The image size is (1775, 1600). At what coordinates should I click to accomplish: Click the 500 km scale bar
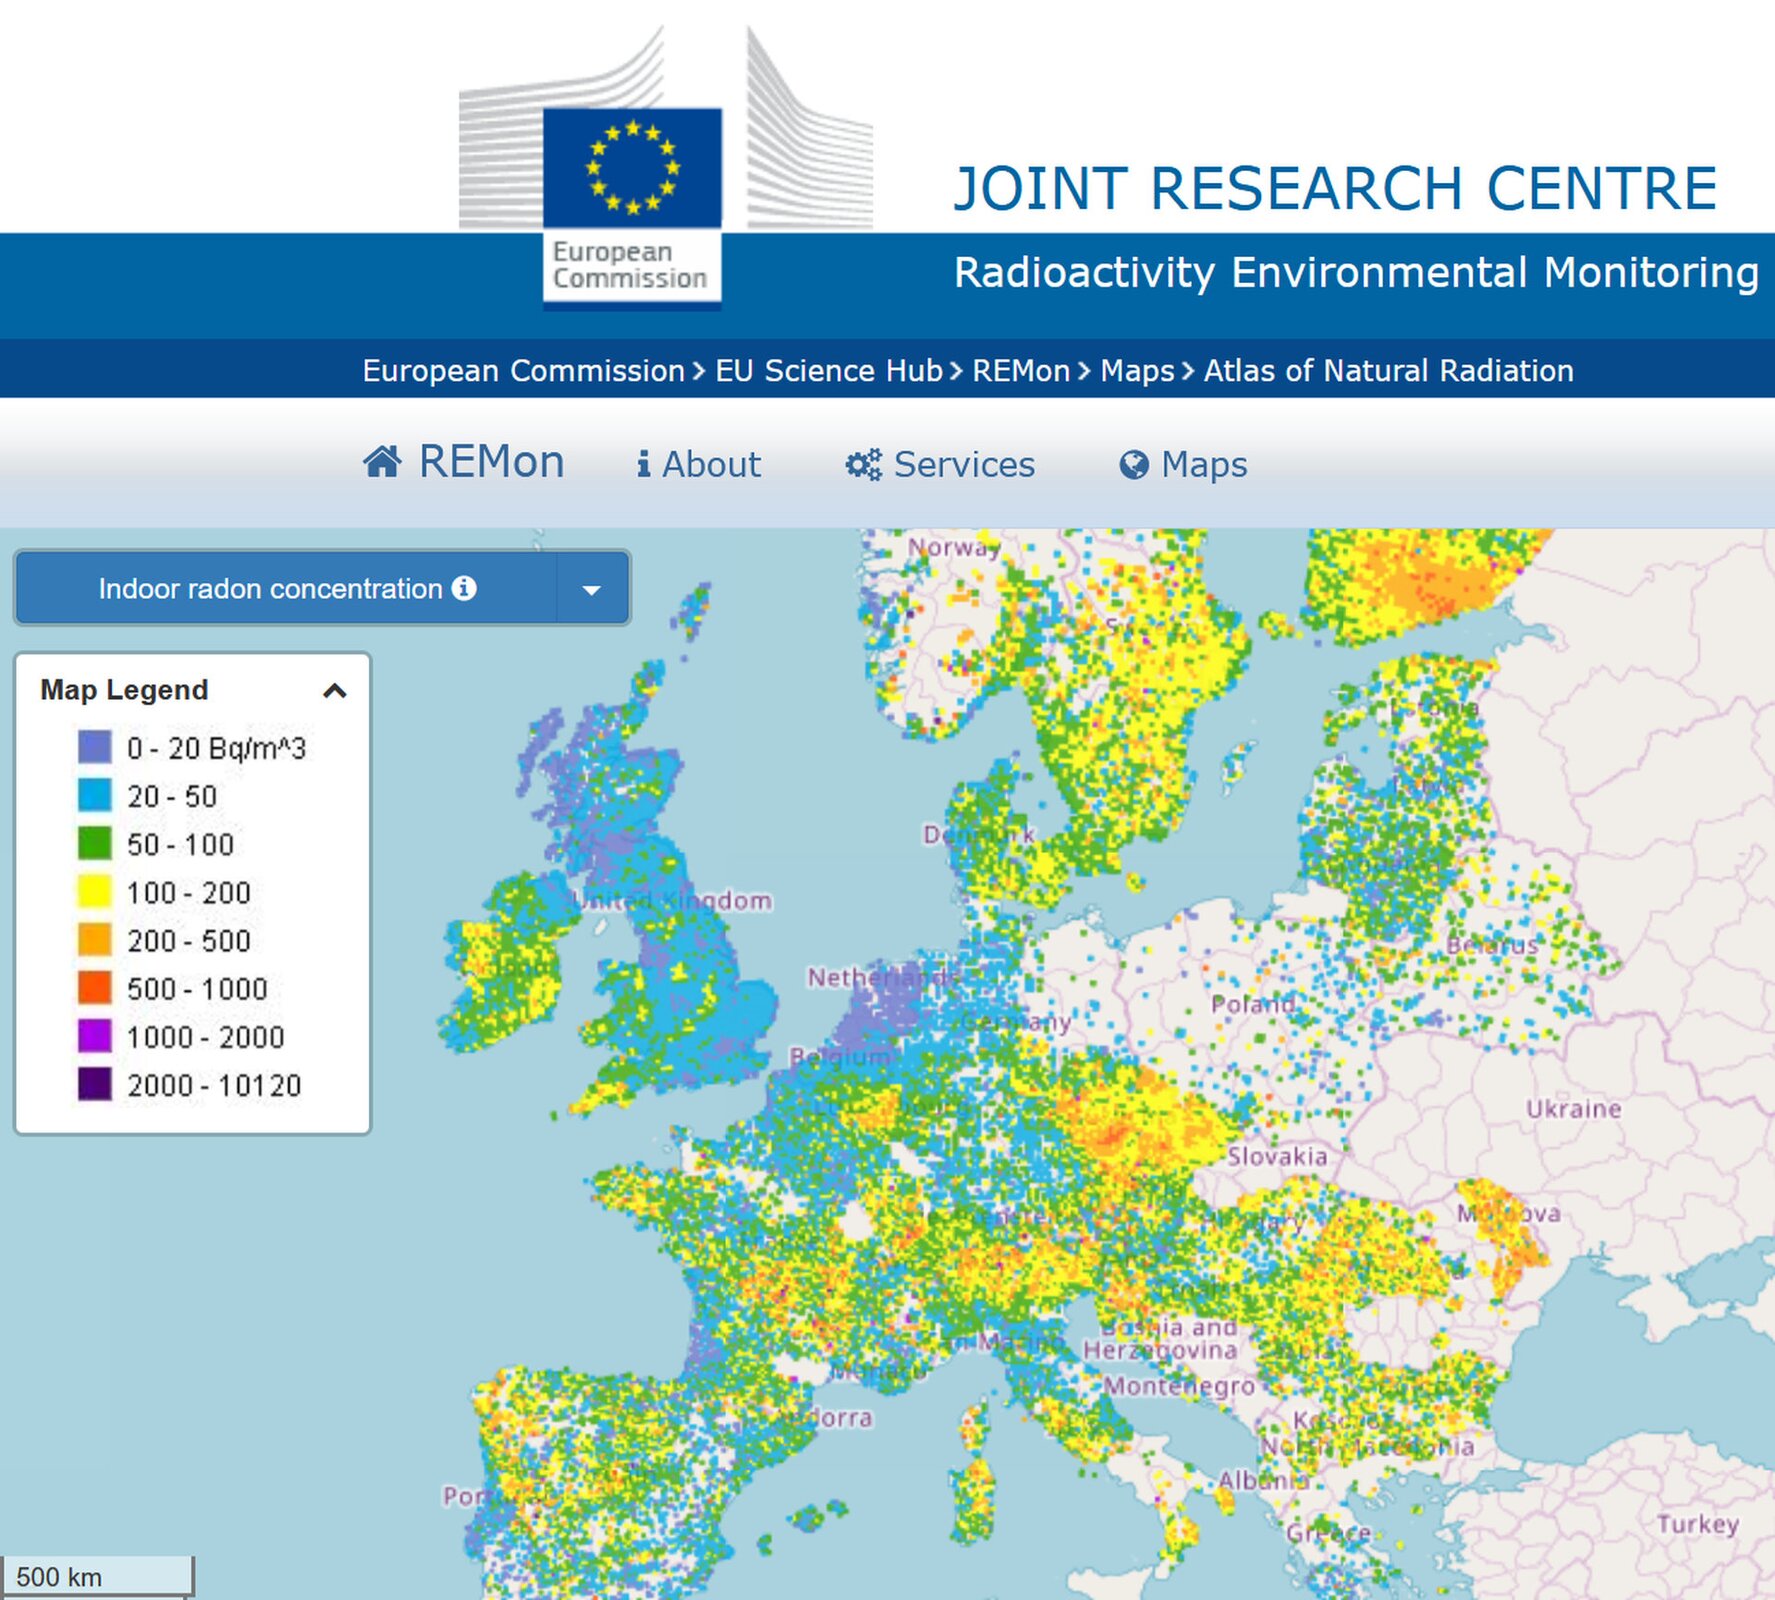97,1576
